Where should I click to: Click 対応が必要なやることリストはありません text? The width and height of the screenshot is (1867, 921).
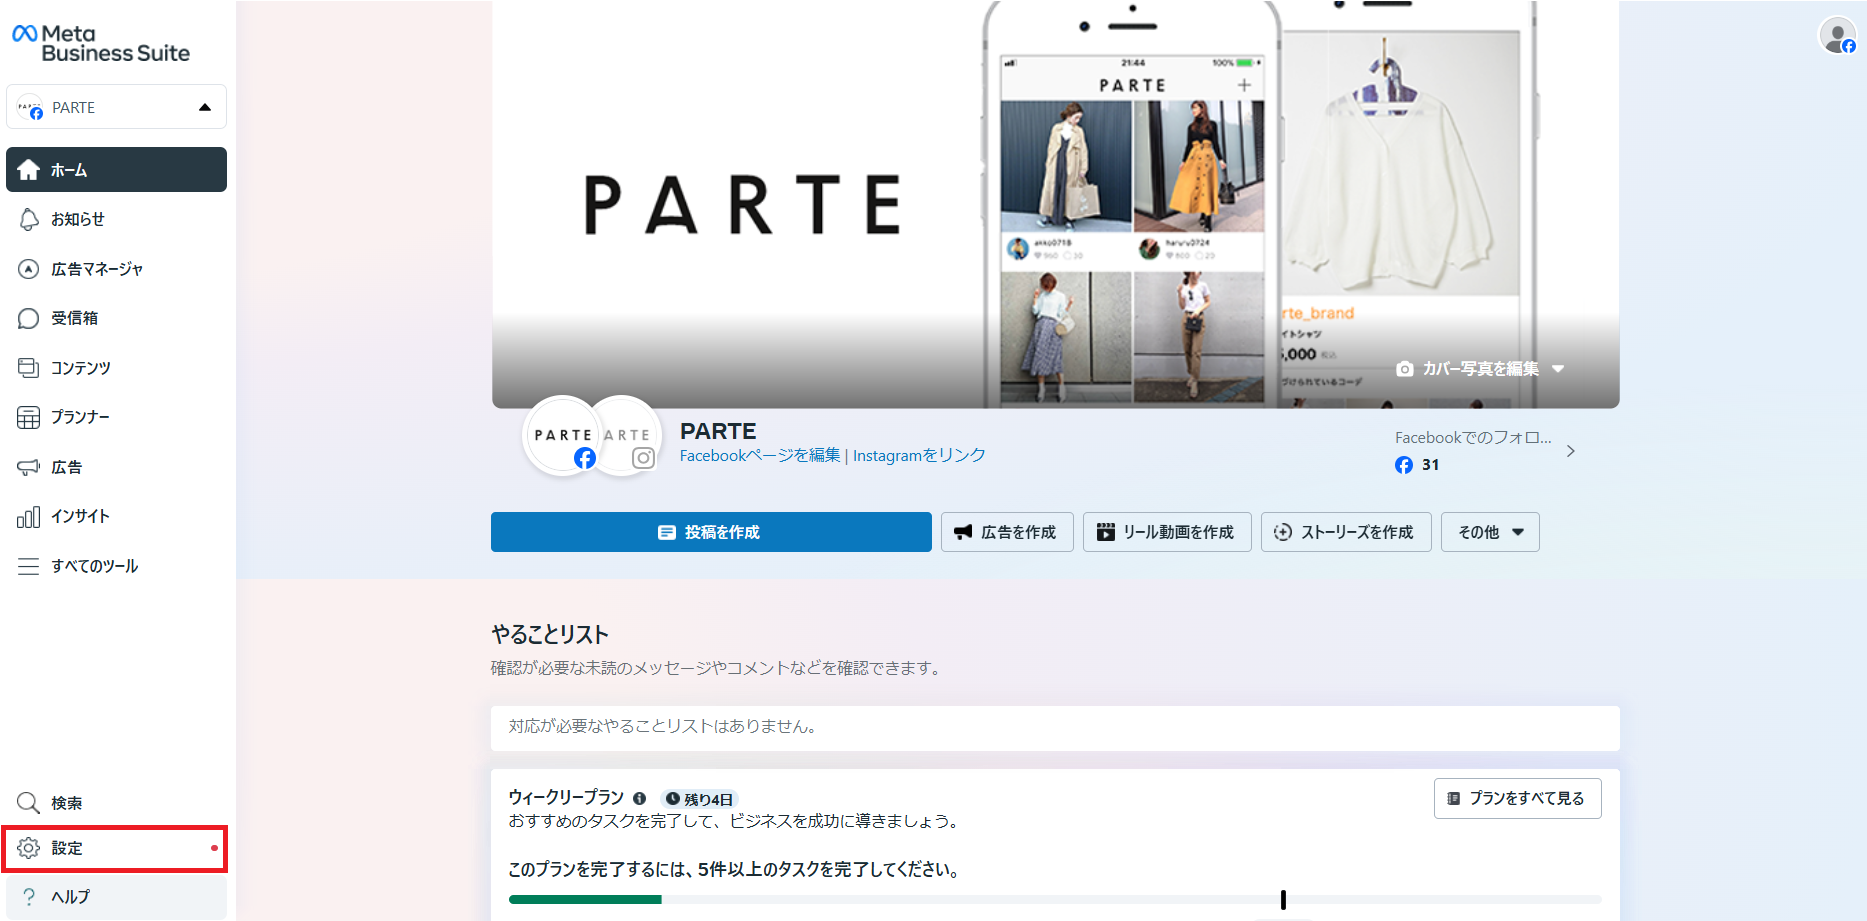665,727
